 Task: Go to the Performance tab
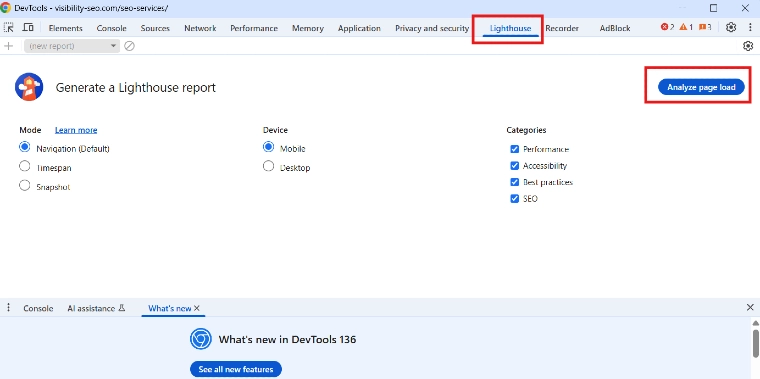click(x=254, y=28)
